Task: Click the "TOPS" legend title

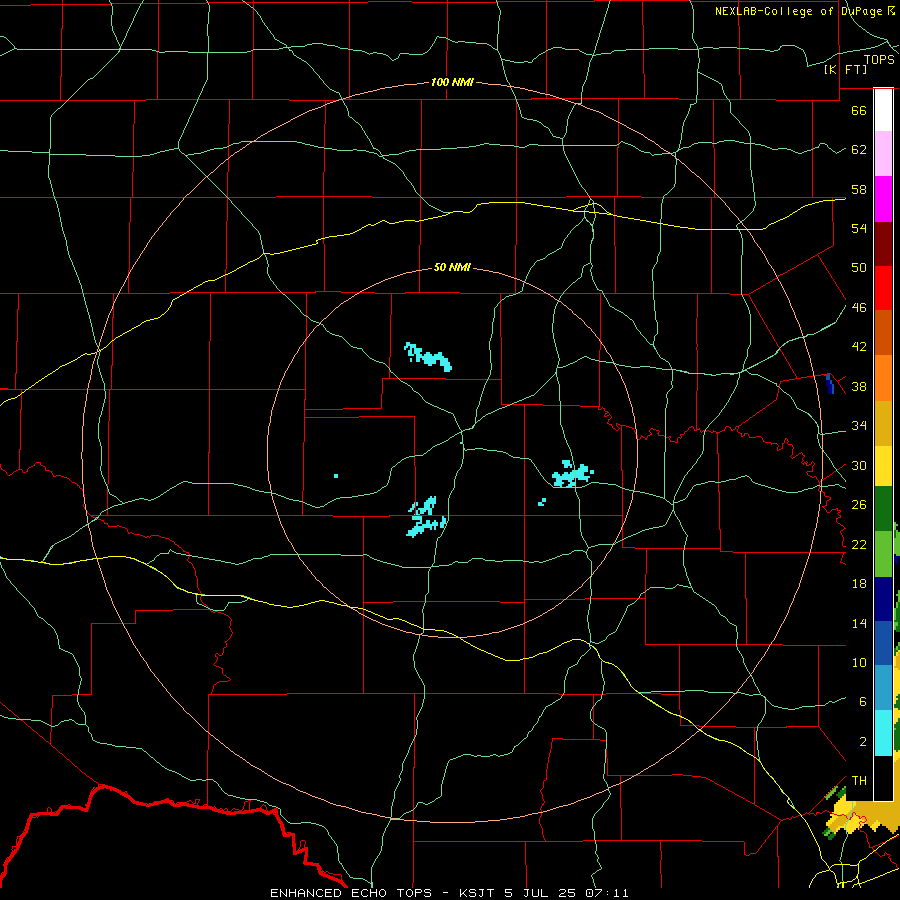Action: [878, 59]
